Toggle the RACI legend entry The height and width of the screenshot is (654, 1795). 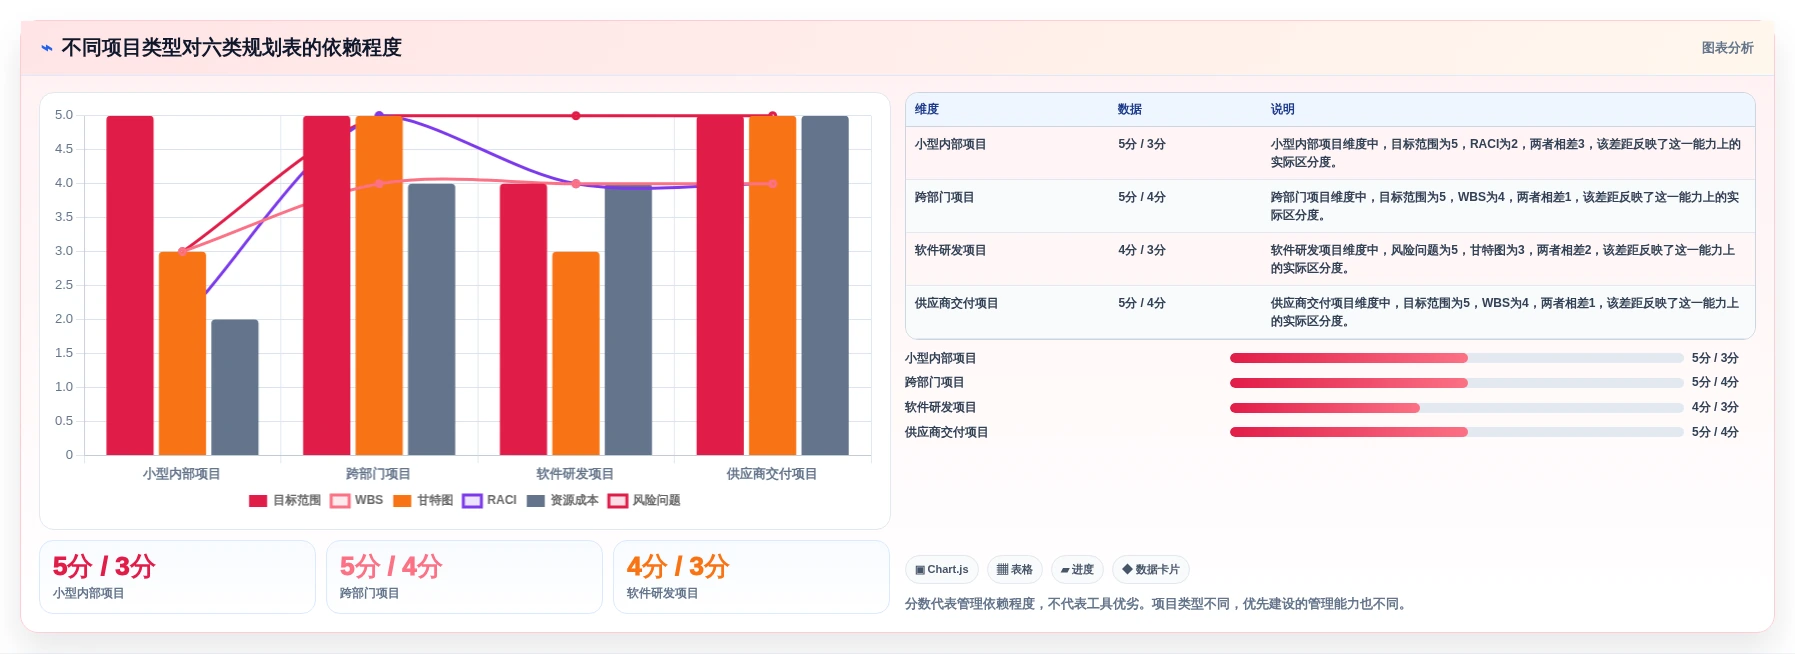point(490,500)
